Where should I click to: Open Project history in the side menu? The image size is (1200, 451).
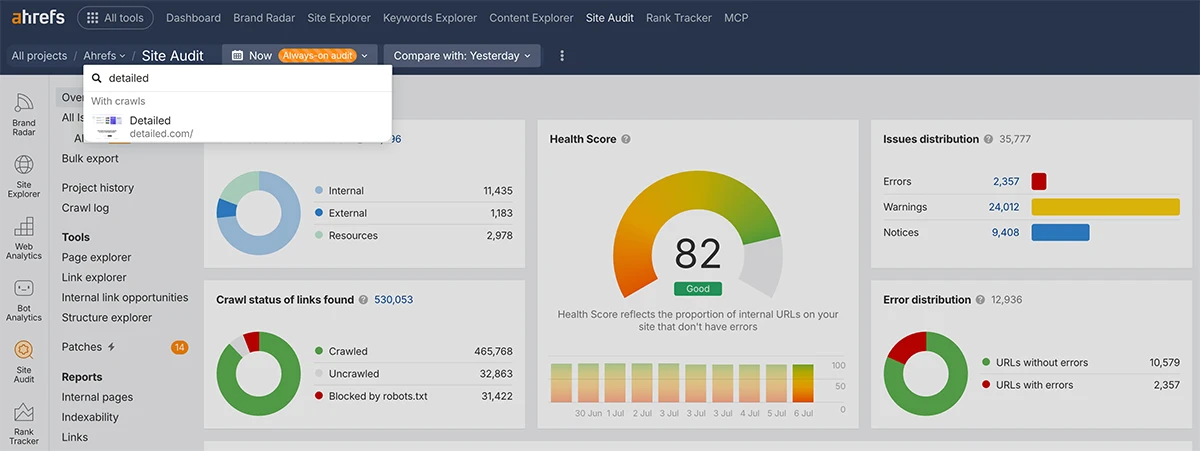point(98,188)
